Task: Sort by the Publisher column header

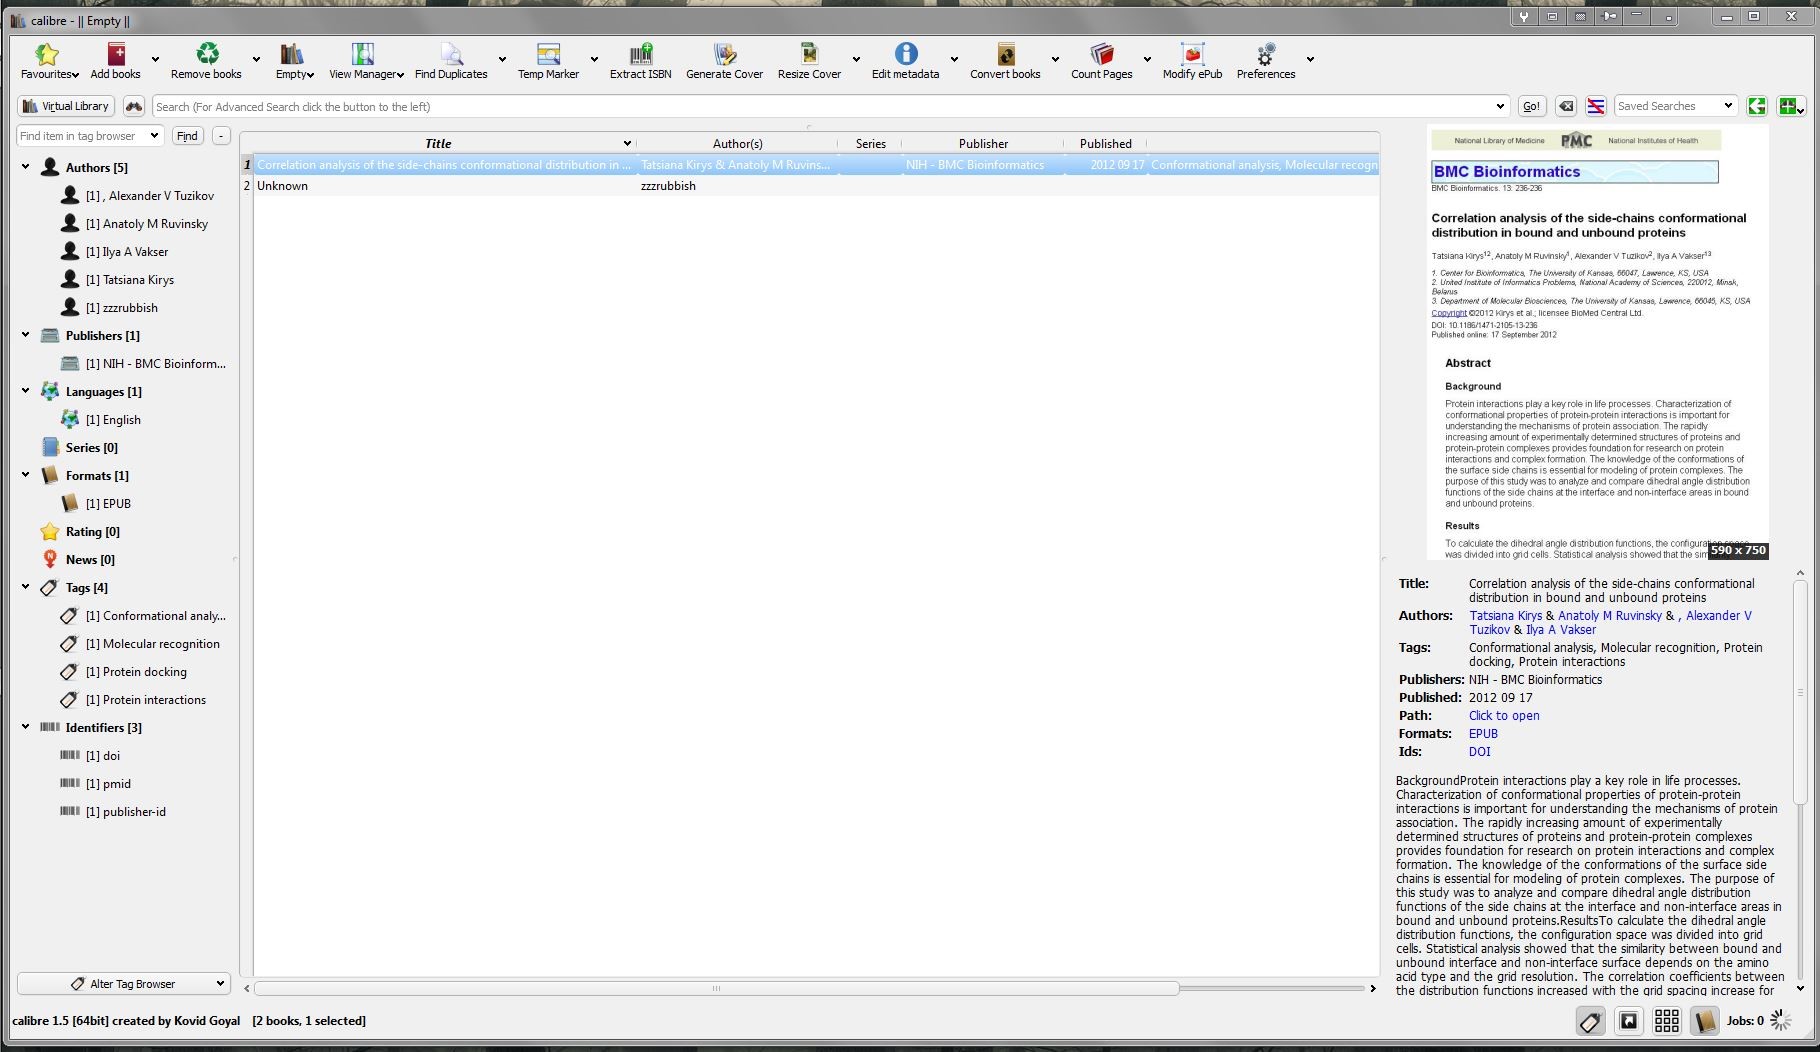Action: point(983,144)
